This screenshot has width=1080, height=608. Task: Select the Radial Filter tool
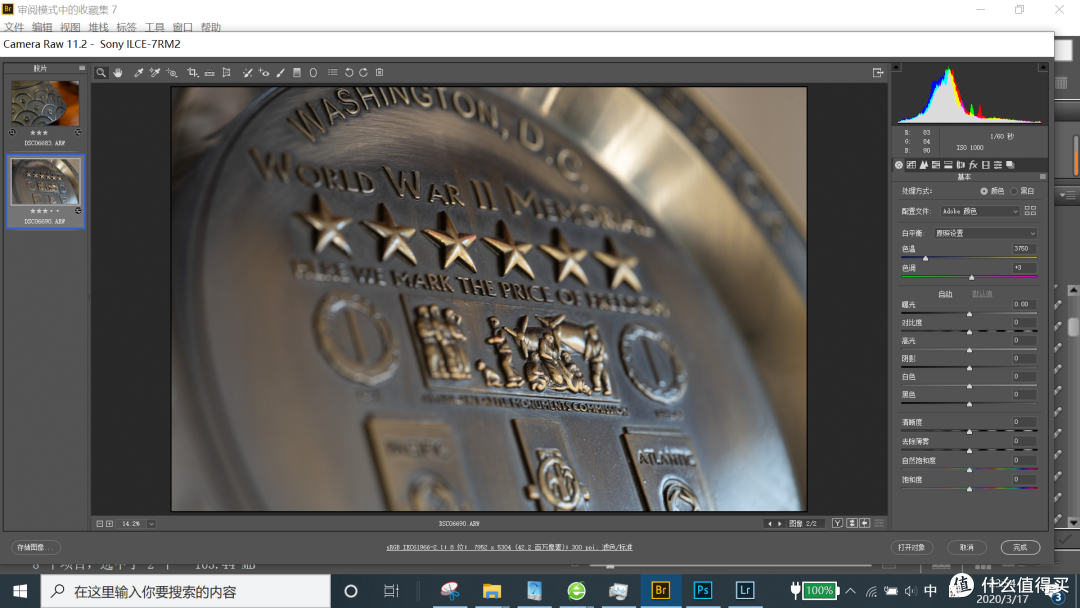pyautogui.click(x=313, y=73)
